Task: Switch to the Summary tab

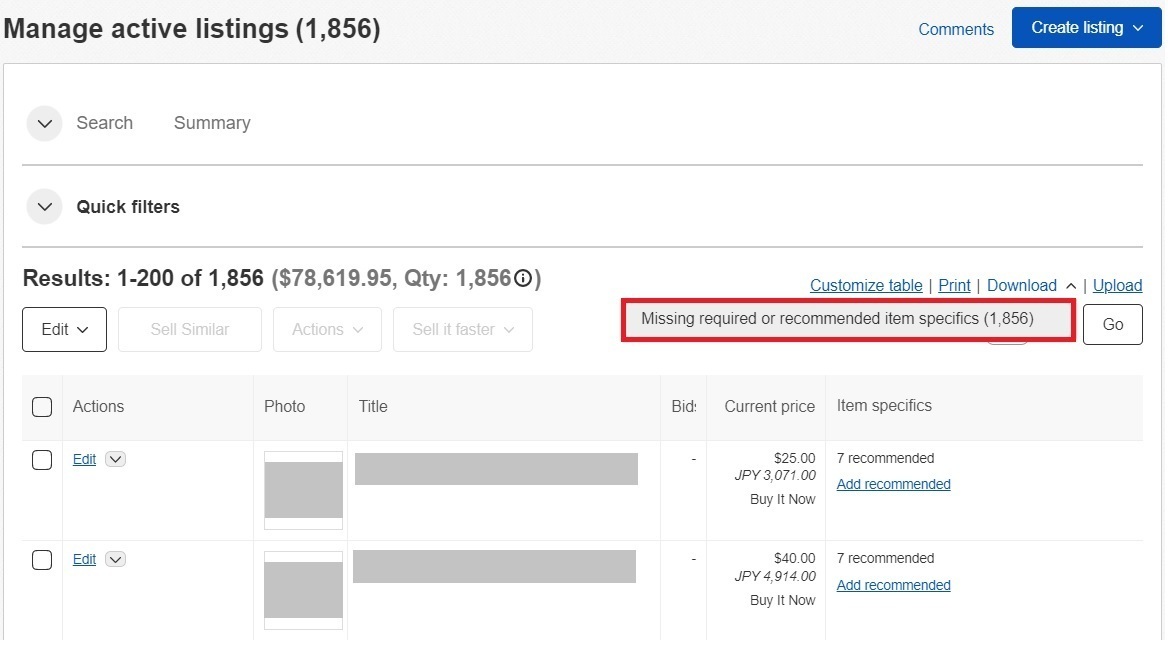Action: [212, 124]
